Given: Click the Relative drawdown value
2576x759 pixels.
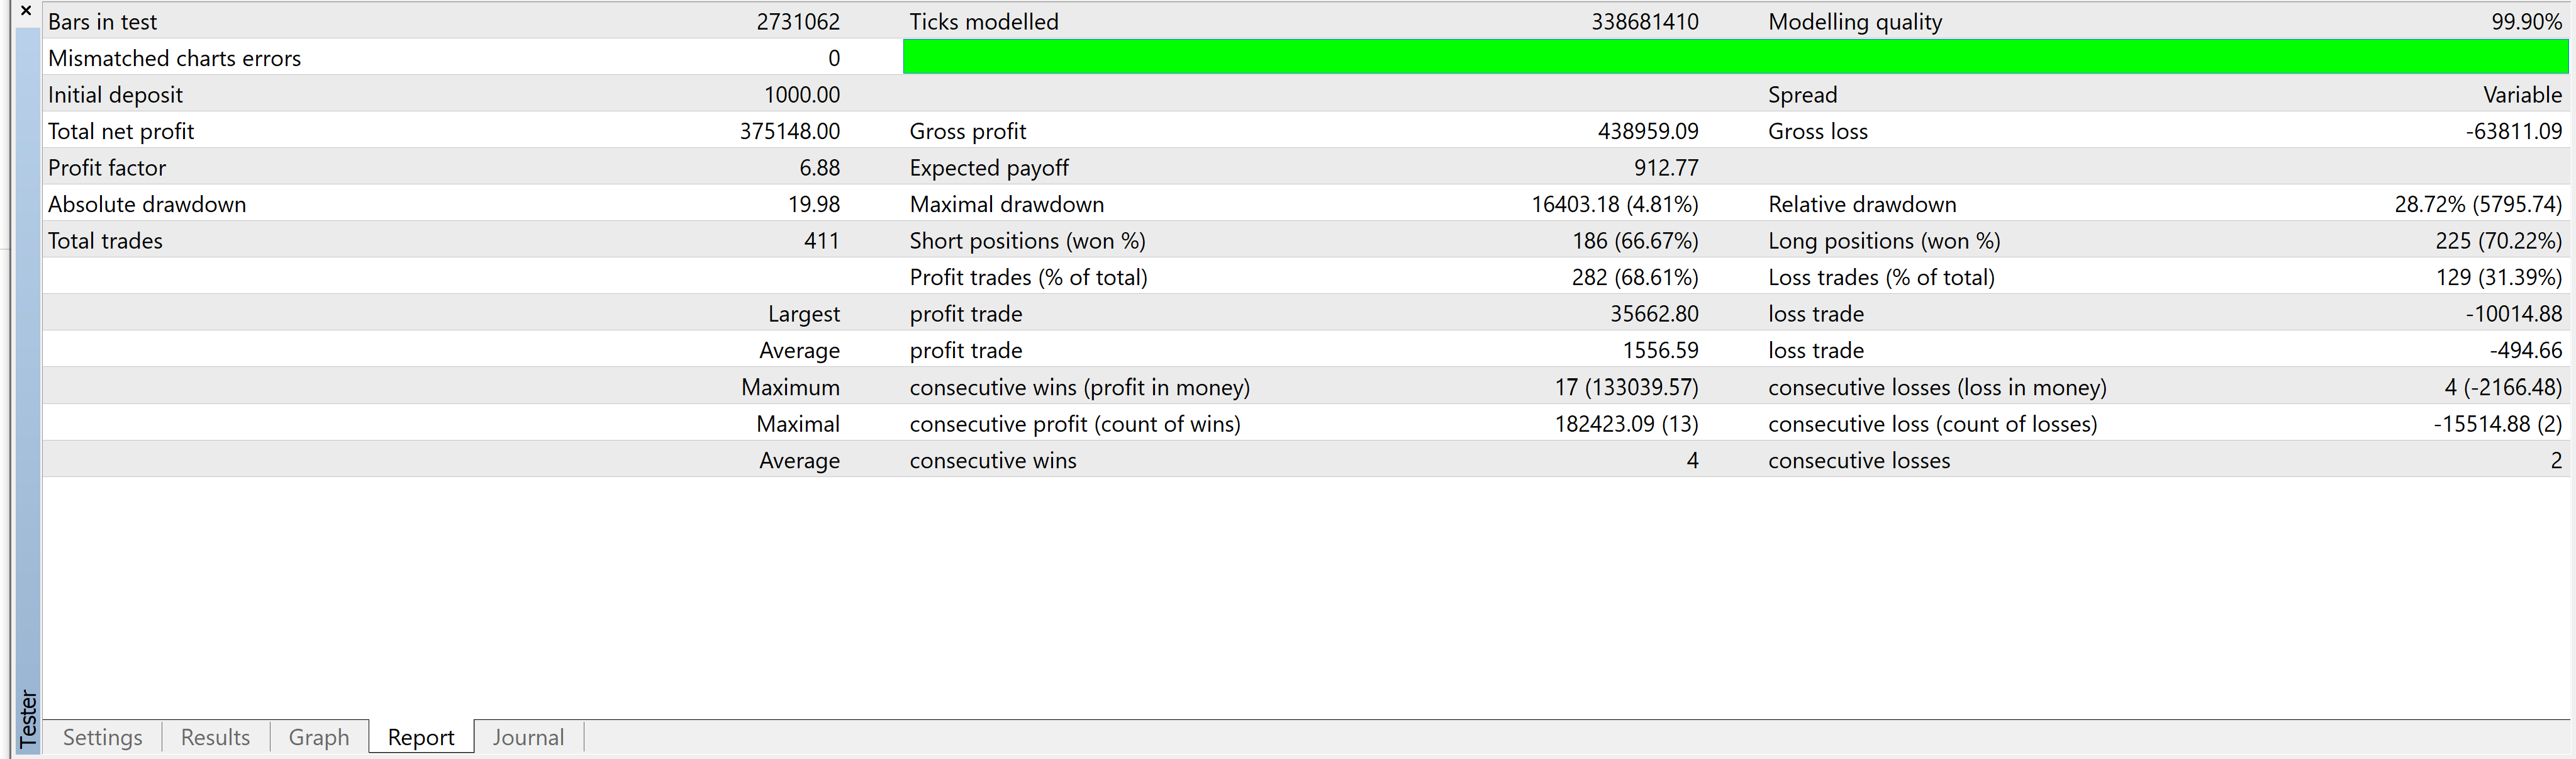Looking at the screenshot, I should pos(2477,204).
